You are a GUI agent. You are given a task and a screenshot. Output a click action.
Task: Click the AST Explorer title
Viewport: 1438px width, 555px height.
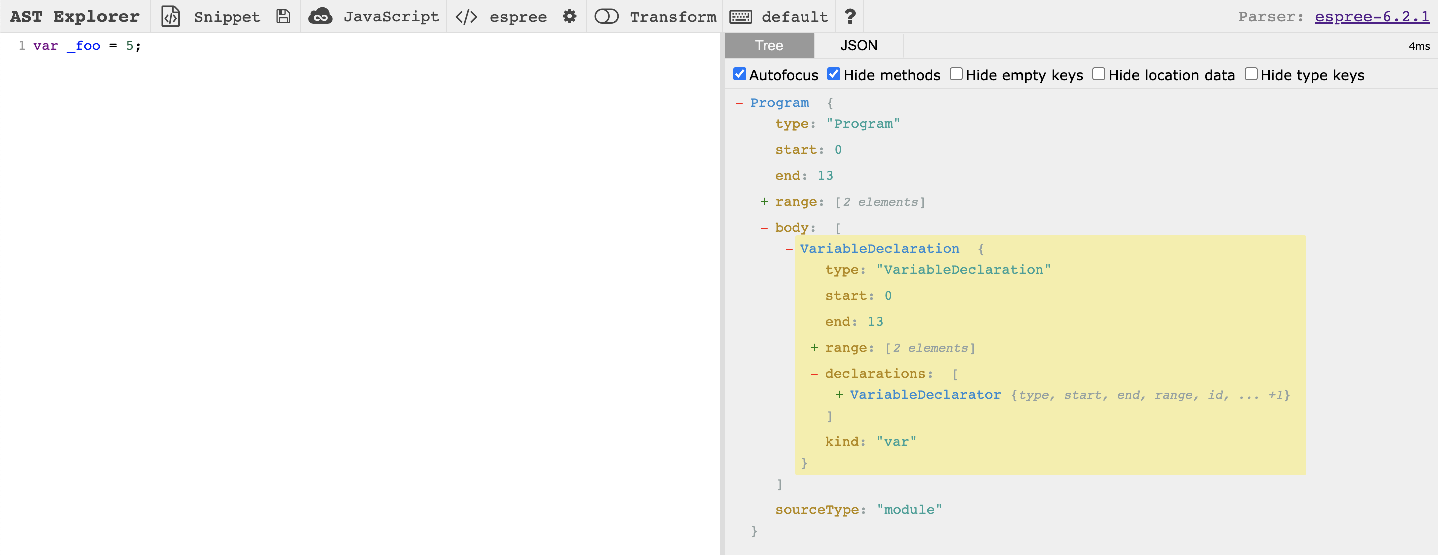tap(75, 16)
